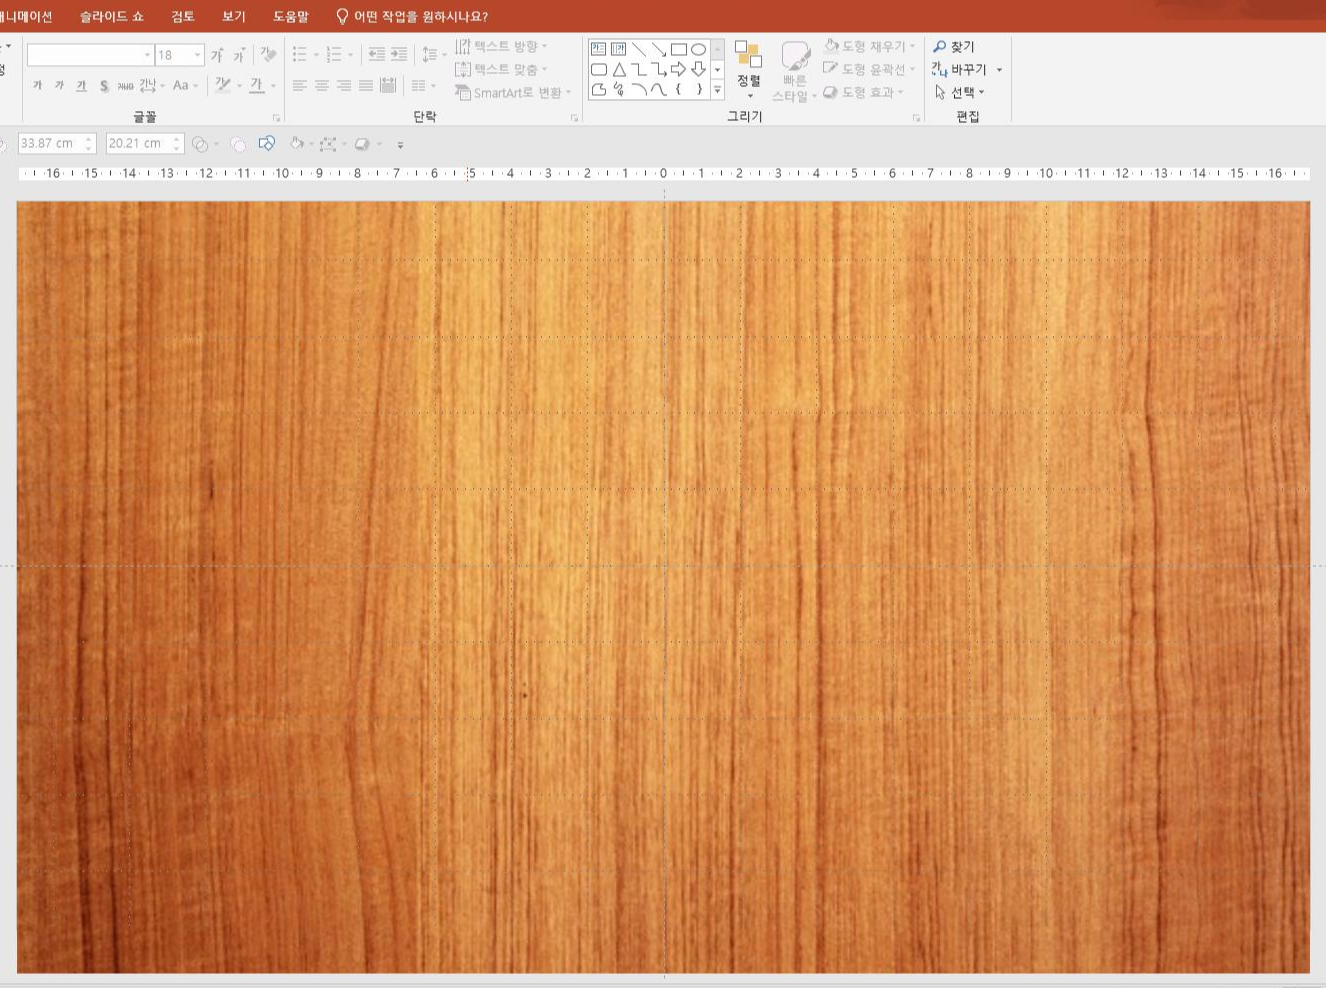1326x988 pixels.
Task: Open the line spacing dropdown
Action: (x=434, y=54)
